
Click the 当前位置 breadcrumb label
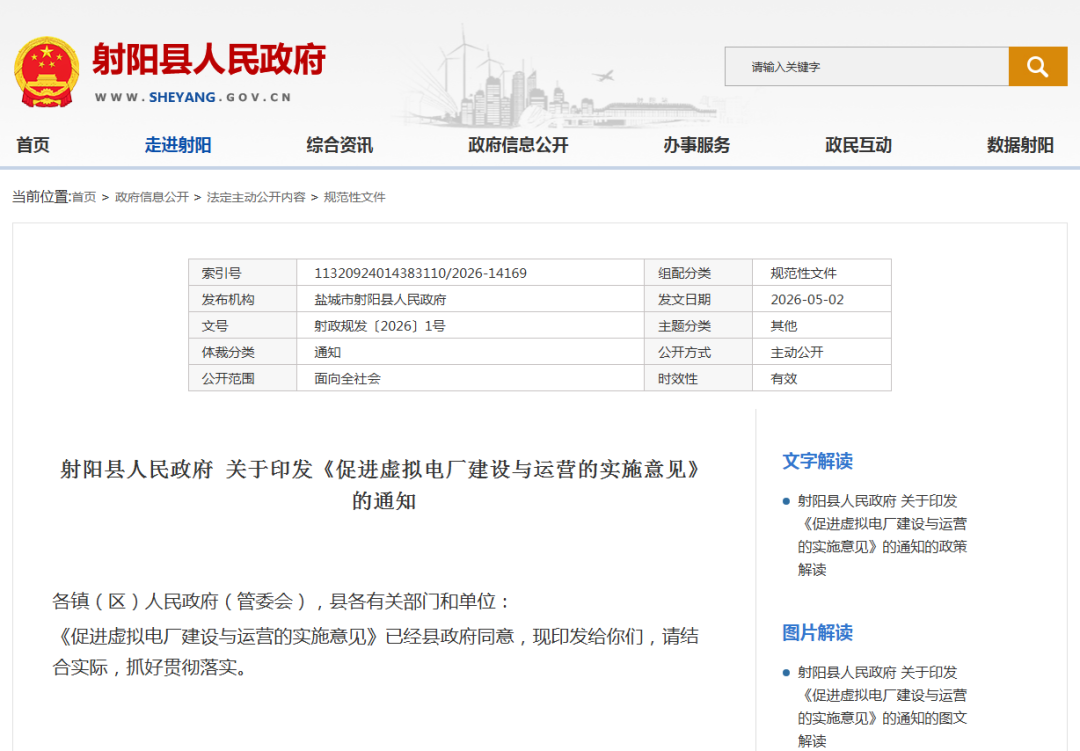point(41,197)
